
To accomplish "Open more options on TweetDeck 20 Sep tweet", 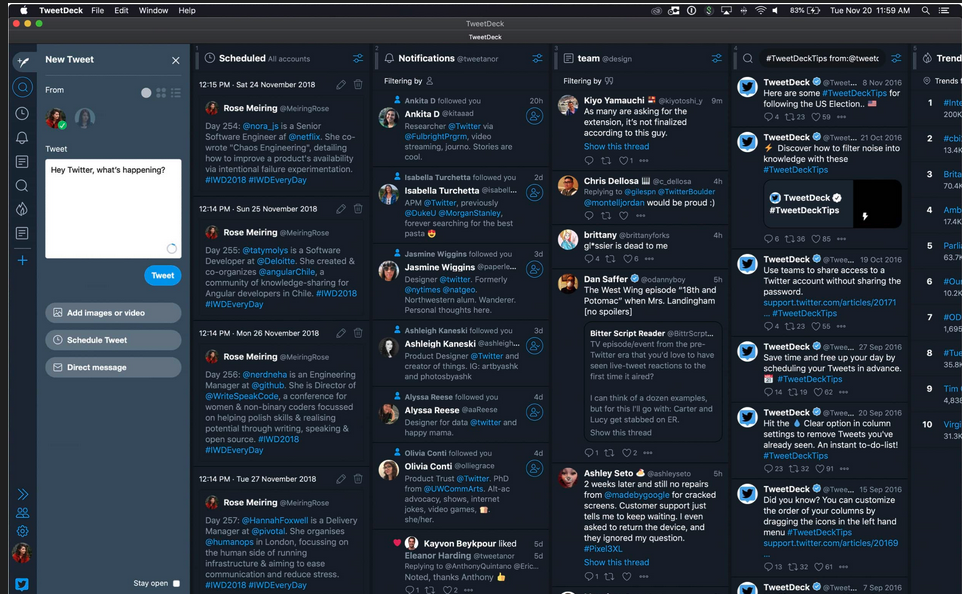I will tap(845, 469).
